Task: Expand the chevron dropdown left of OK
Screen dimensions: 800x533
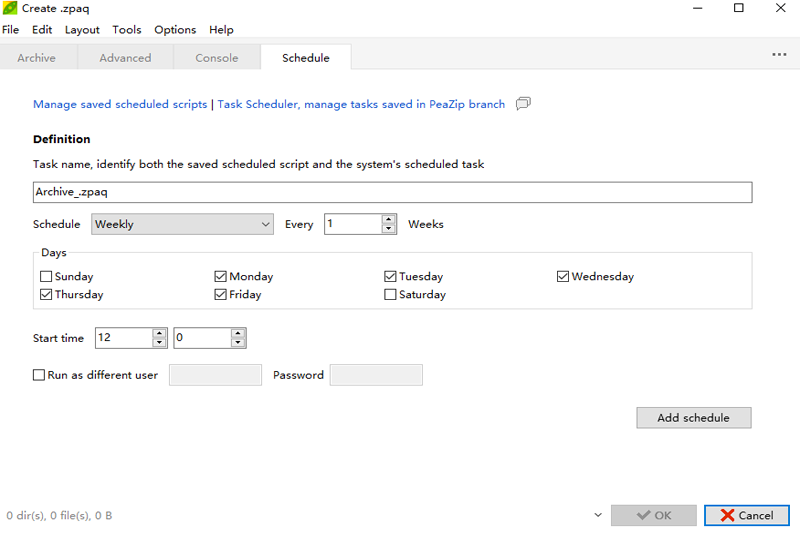Action: click(x=598, y=516)
